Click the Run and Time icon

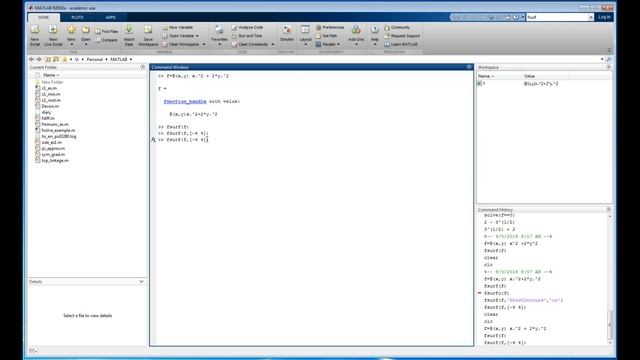(x=234, y=36)
